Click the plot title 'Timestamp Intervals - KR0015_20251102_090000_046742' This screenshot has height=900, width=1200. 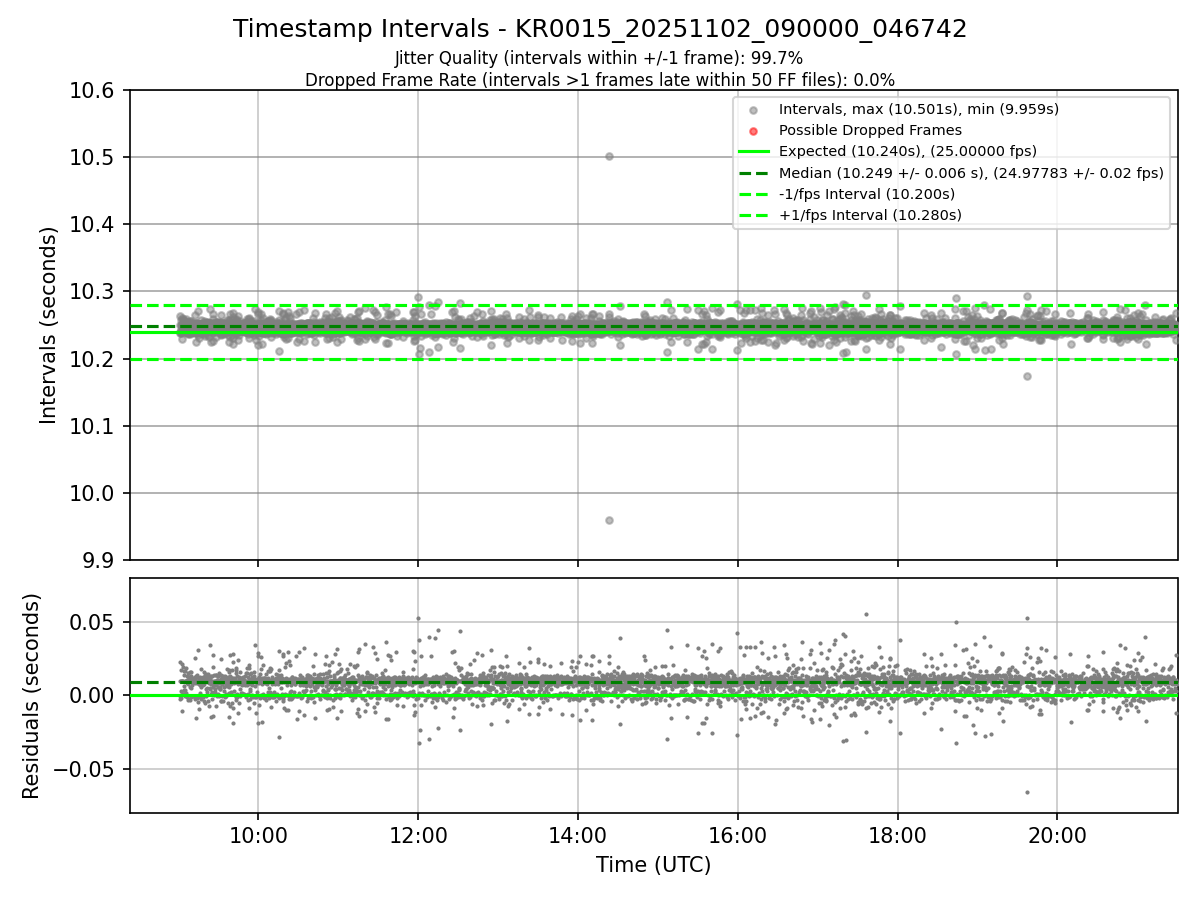[x=600, y=29]
